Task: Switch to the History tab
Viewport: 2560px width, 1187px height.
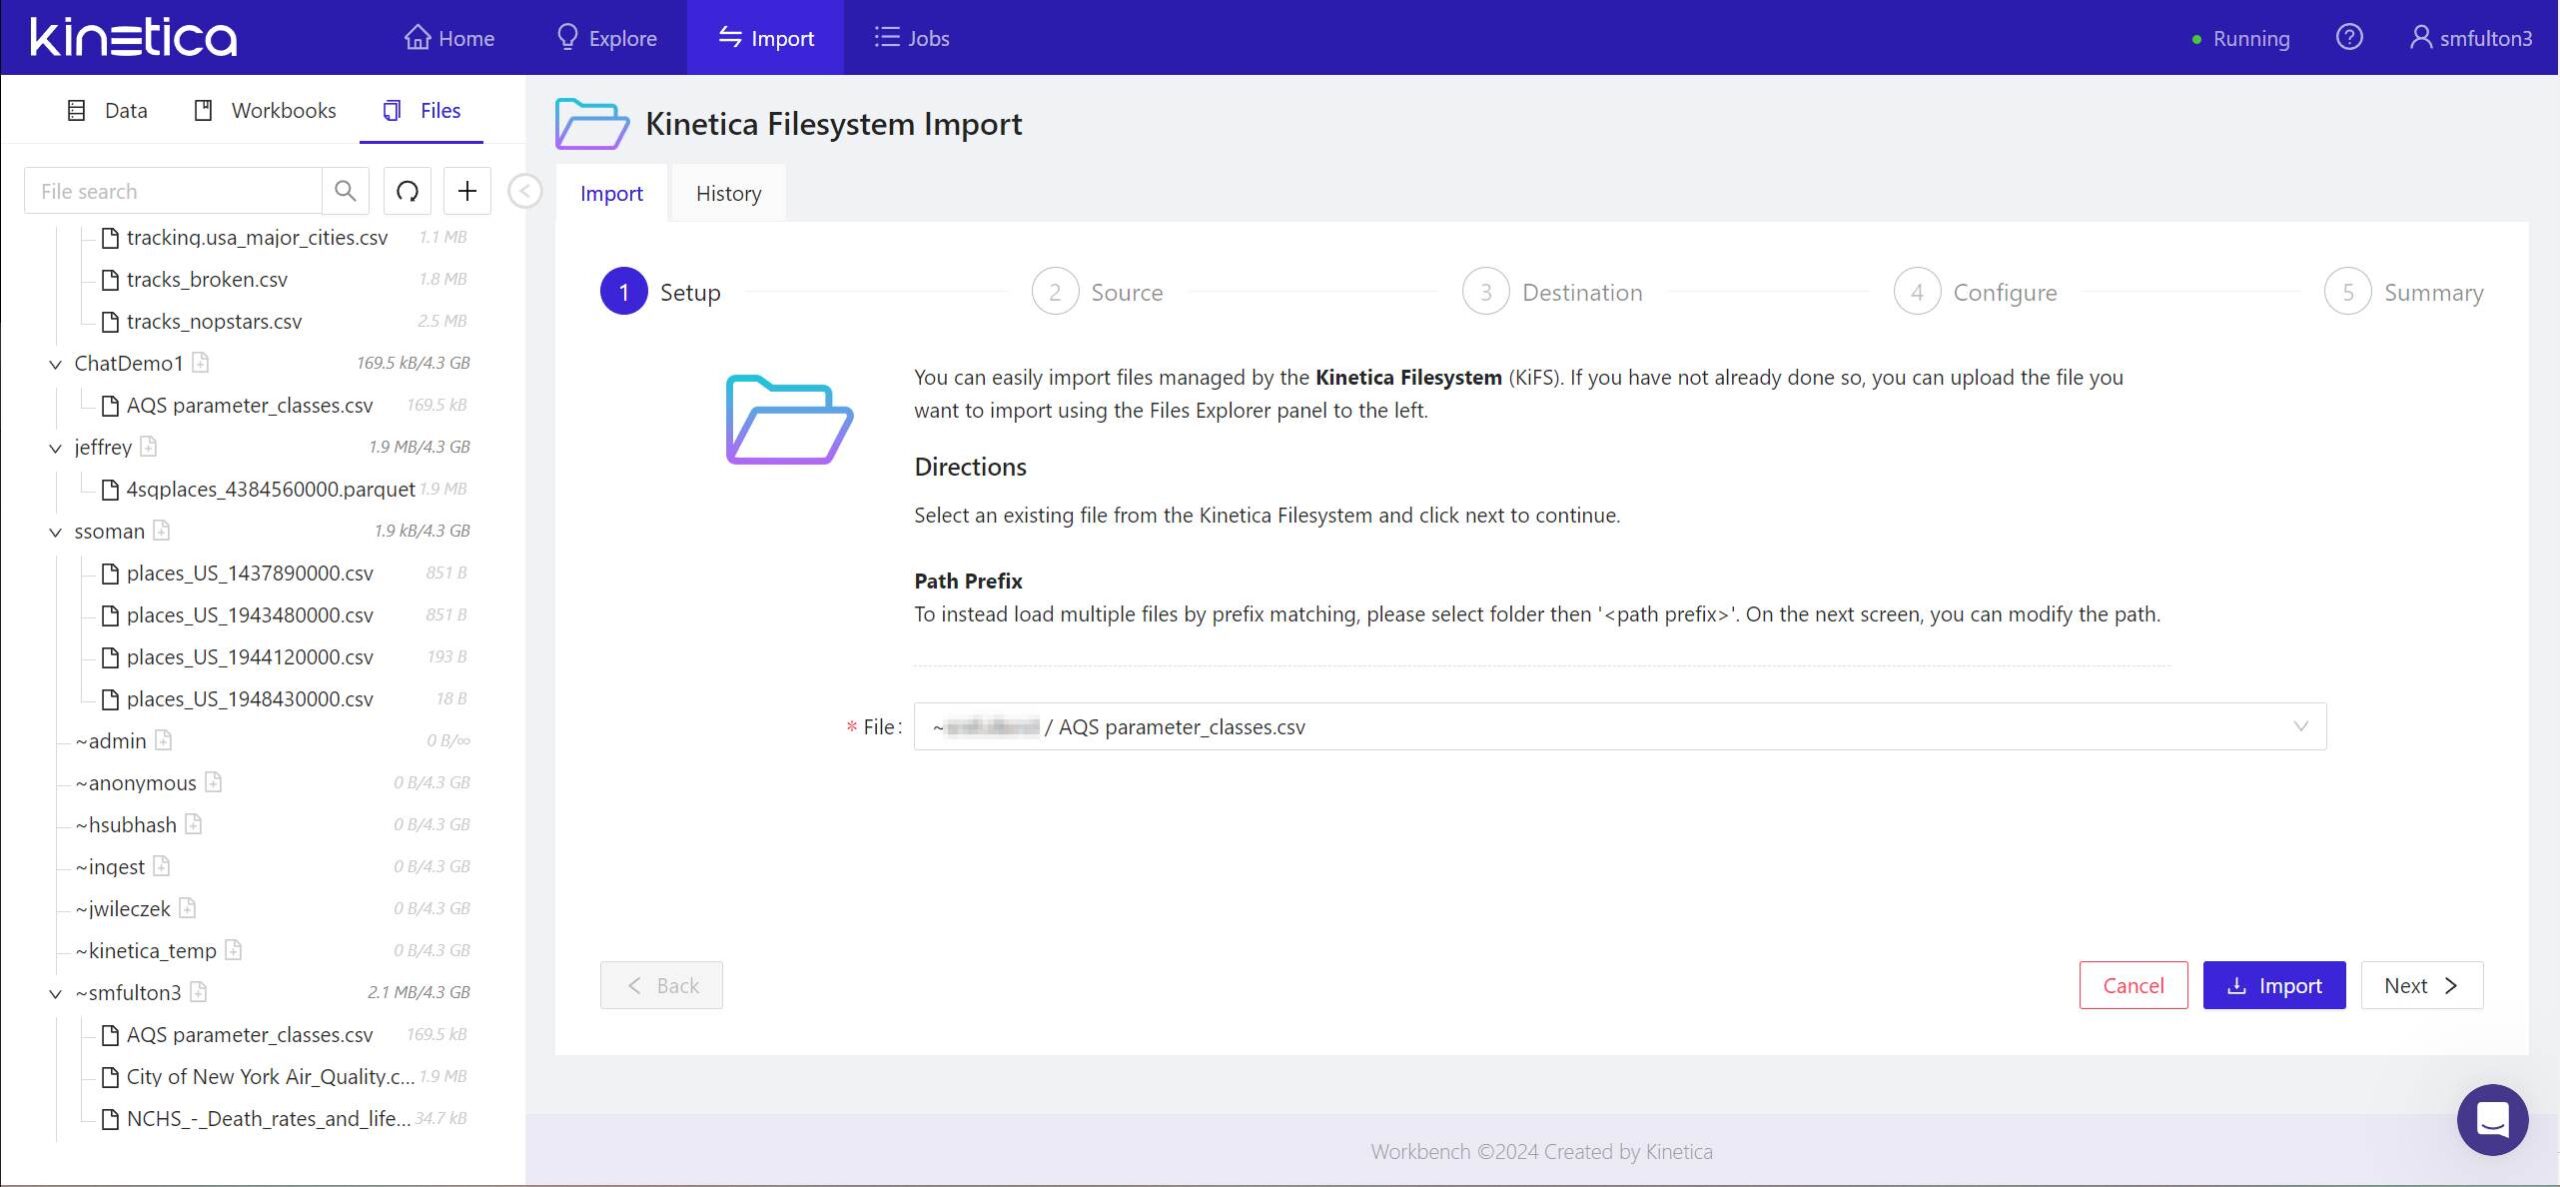Action: coord(728,193)
